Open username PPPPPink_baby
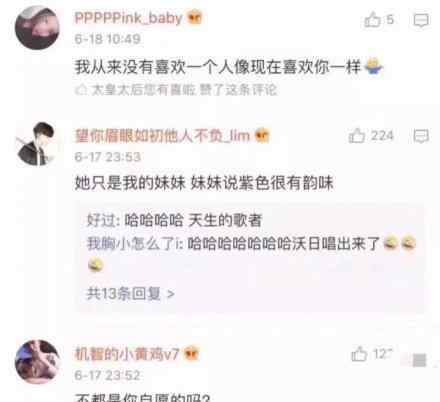Viewport: 440px width, 402px height. [129, 18]
